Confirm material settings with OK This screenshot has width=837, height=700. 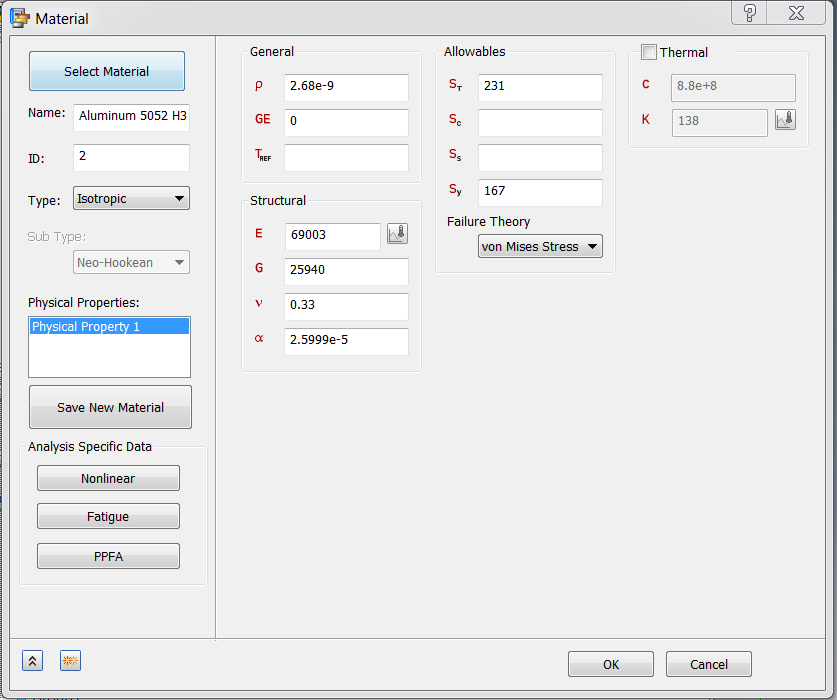pyautogui.click(x=610, y=664)
